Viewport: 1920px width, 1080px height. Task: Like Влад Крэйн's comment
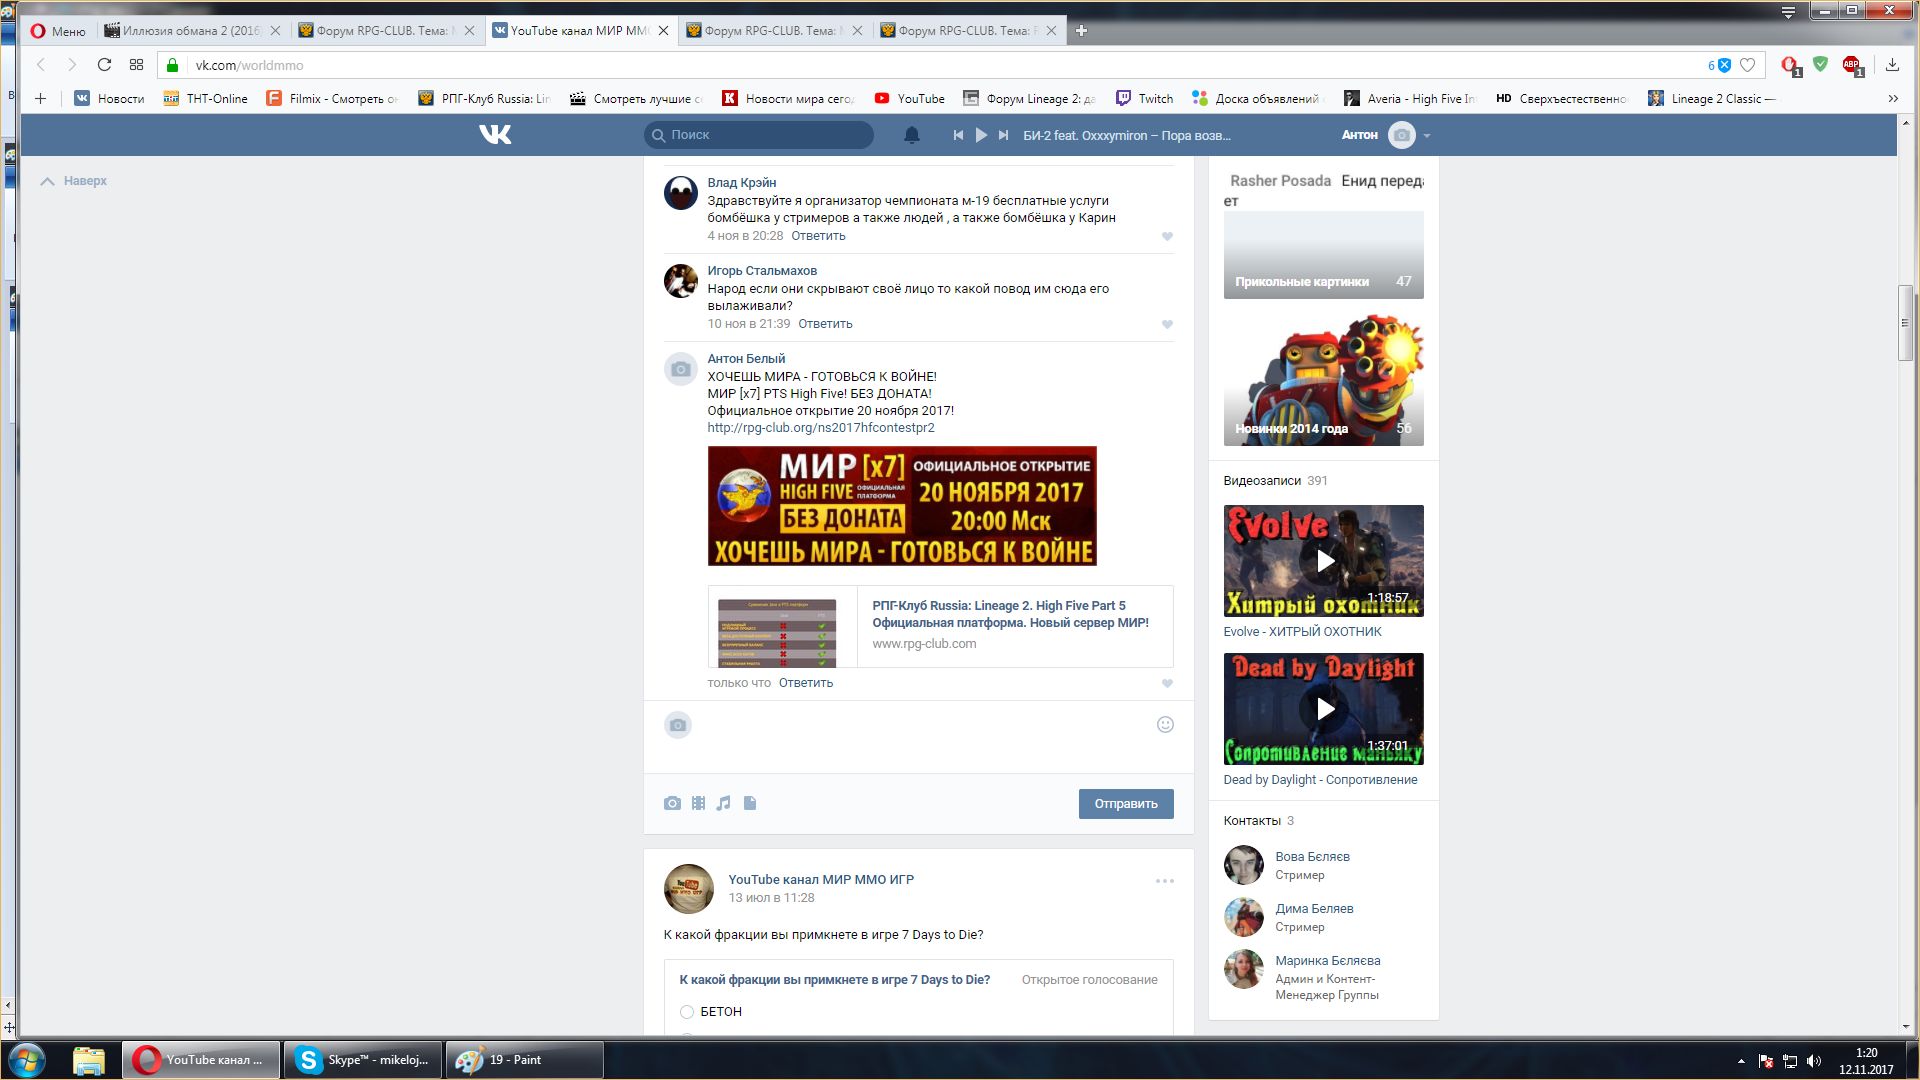1167,237
